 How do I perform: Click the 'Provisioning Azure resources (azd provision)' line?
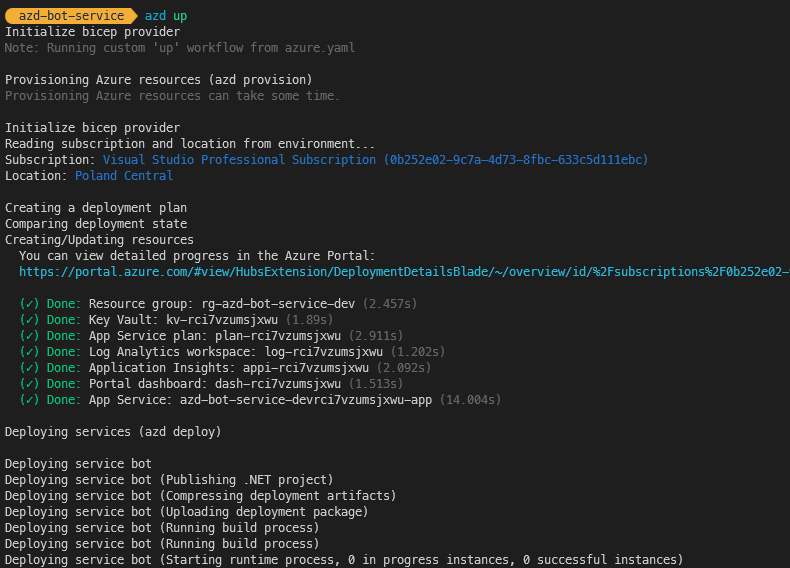[159, 80]
